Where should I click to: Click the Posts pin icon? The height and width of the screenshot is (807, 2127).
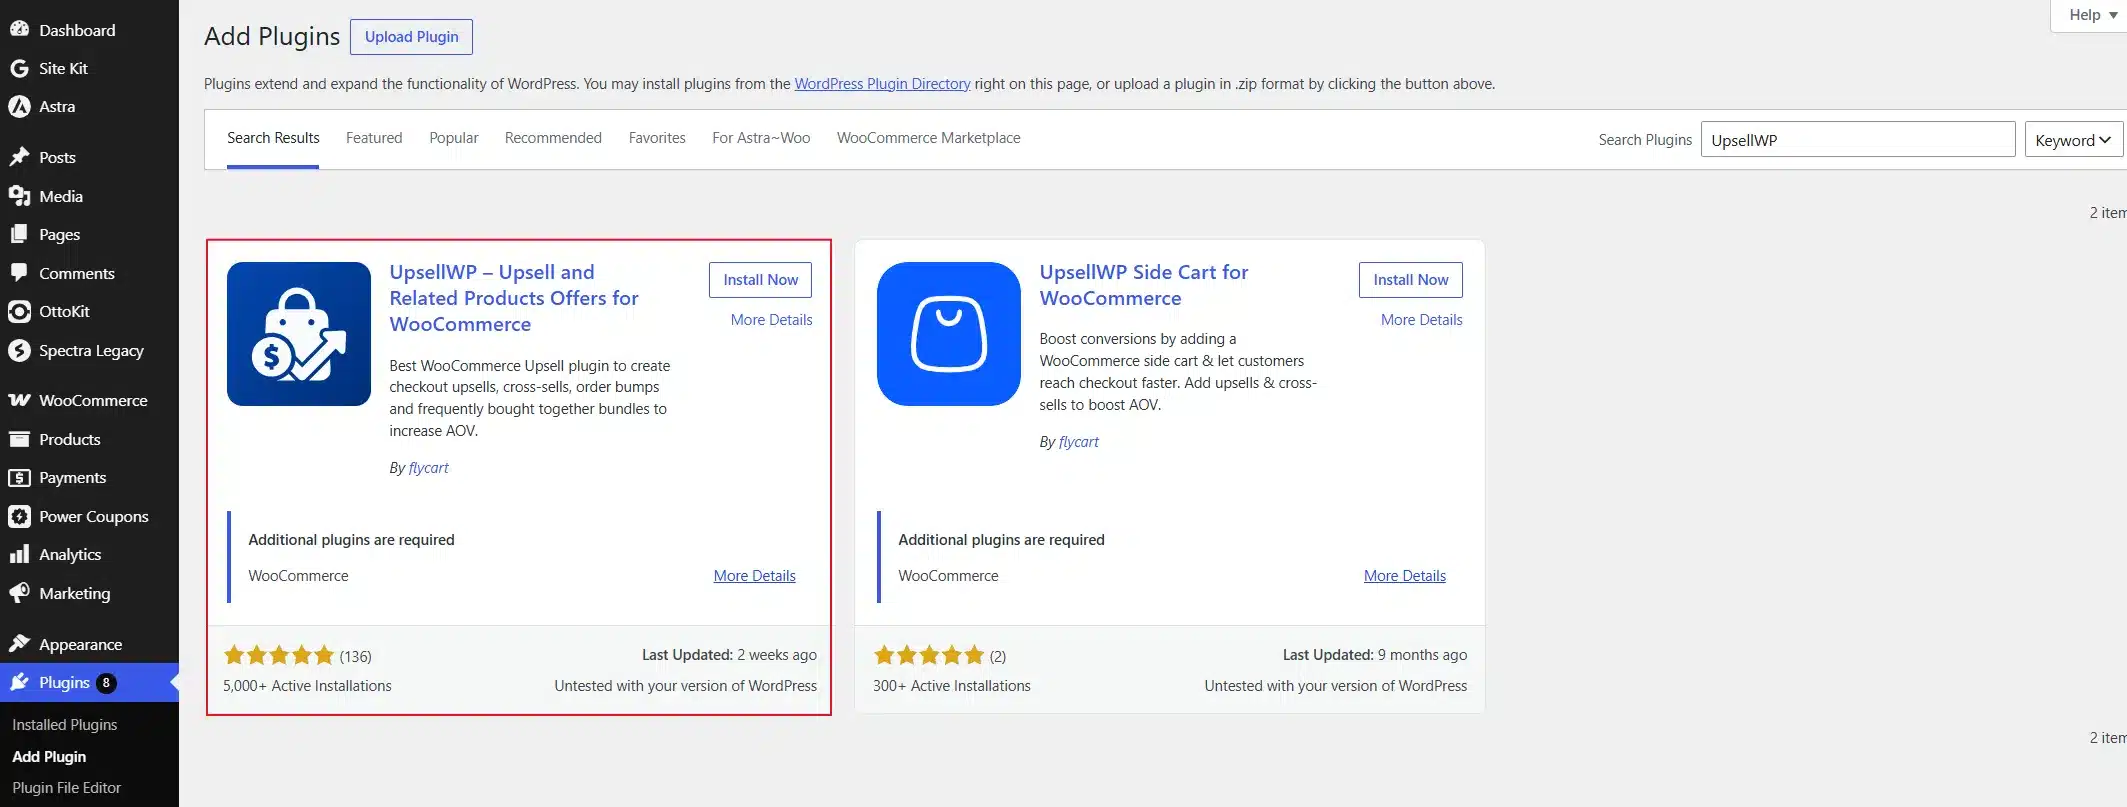[19, 157]
